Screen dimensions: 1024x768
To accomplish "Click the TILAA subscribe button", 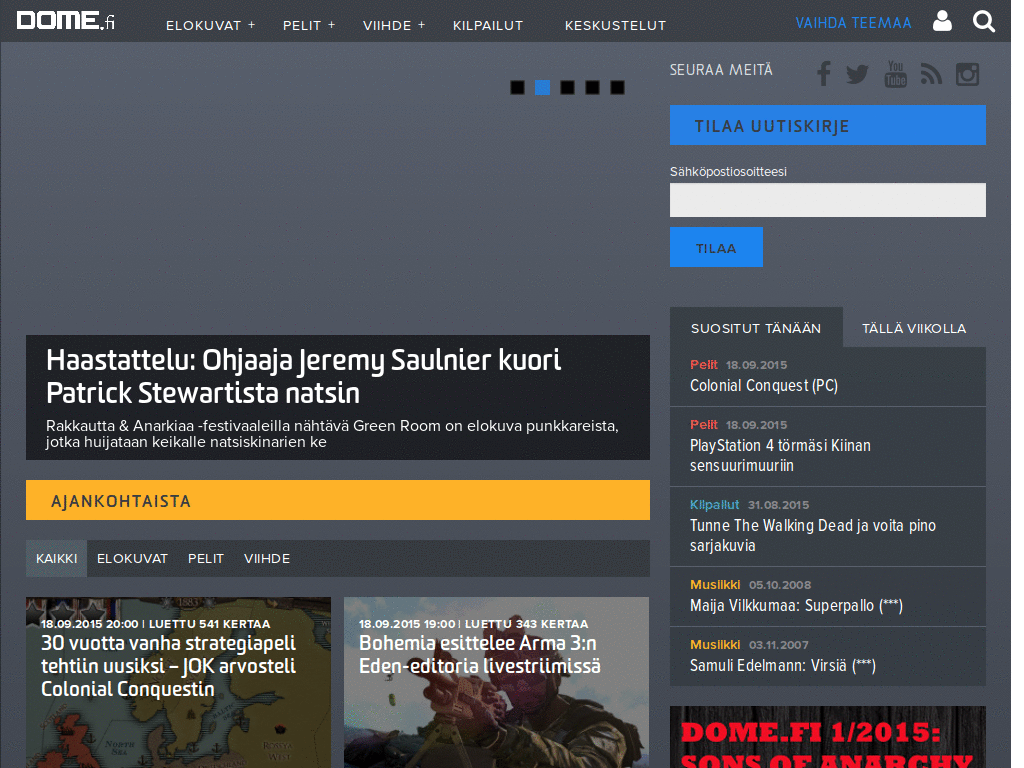I will tap(716, 247).
